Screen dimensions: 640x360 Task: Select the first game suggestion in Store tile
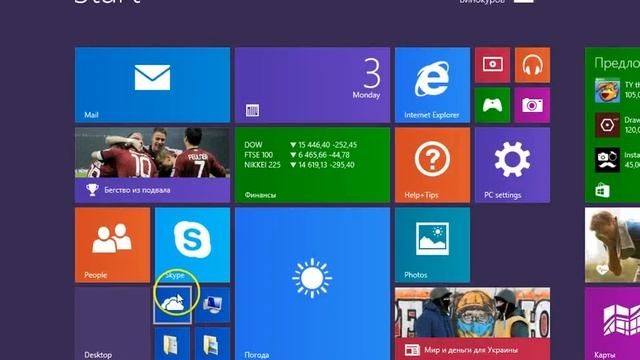(x=617, y=90)
